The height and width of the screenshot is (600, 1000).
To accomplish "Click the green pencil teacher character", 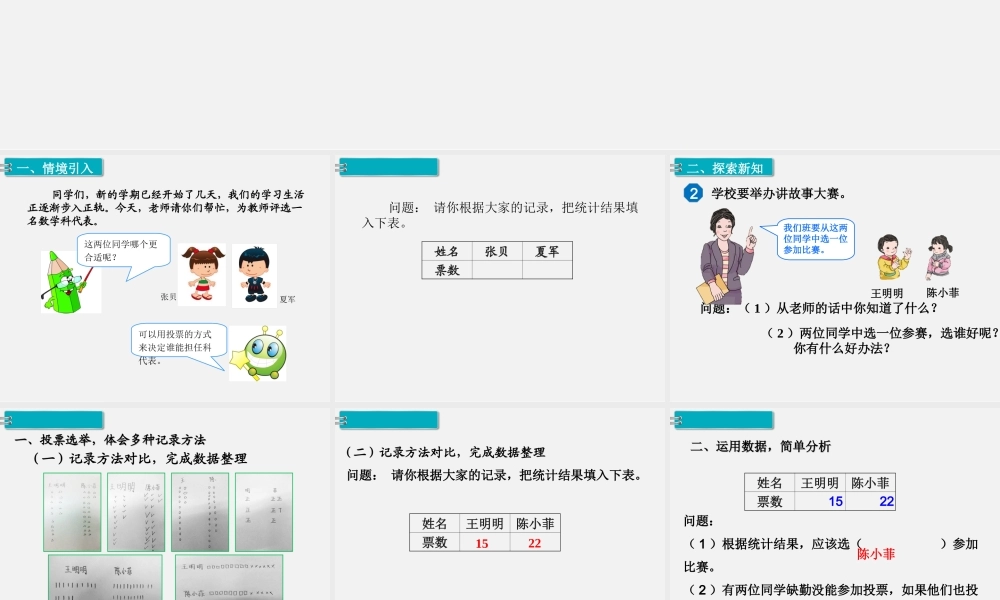I will 66,282.
